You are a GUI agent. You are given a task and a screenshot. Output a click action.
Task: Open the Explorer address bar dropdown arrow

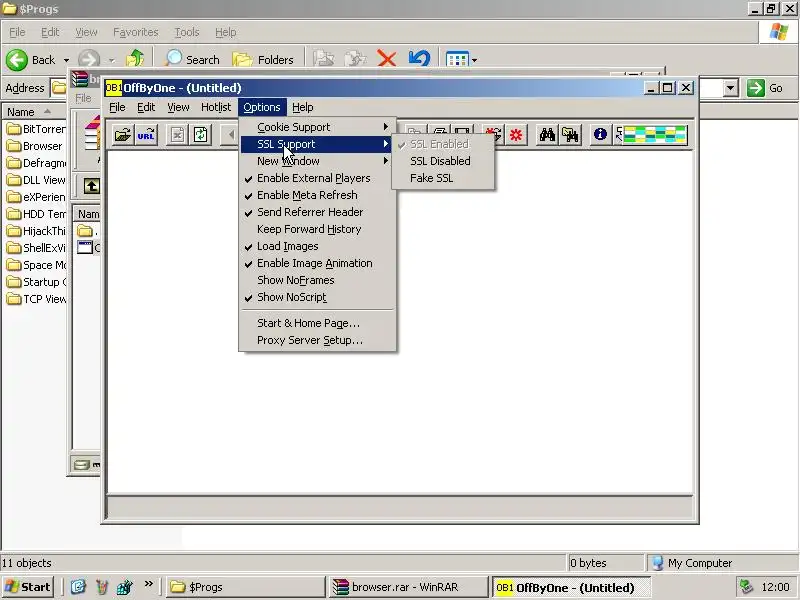click(730, 88)
